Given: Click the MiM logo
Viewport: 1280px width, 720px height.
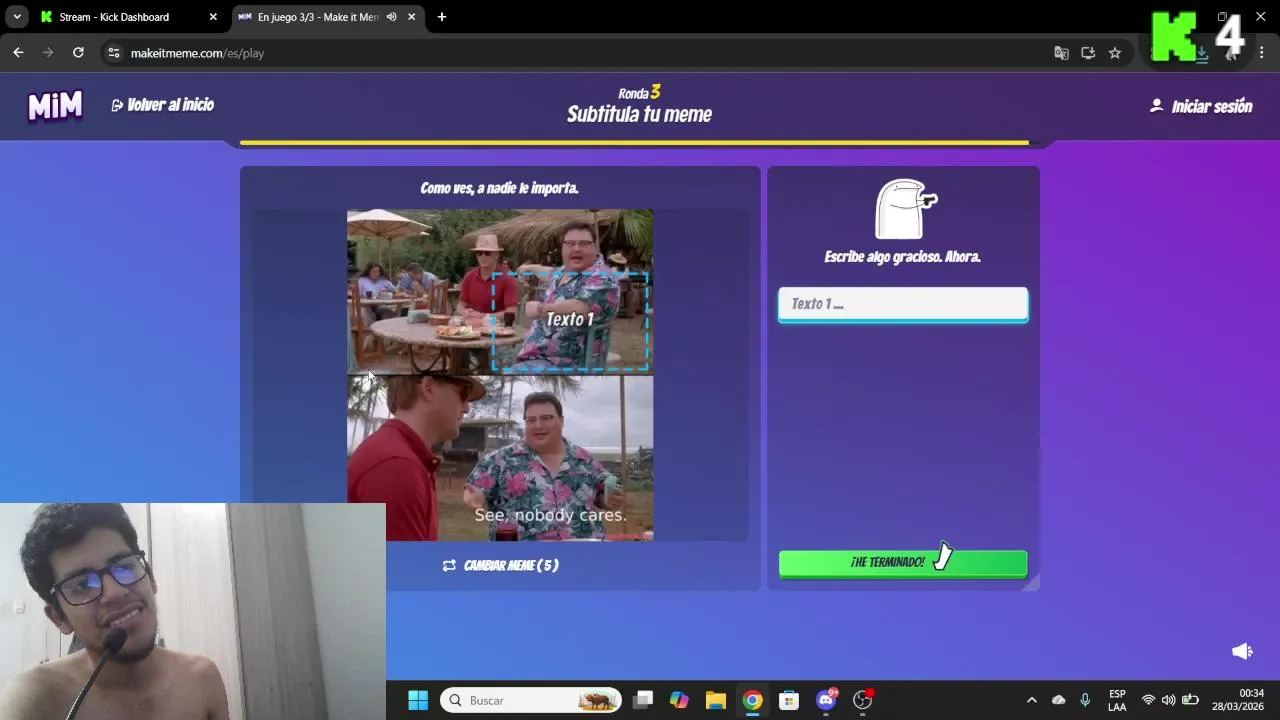Looking at the screenshot, I should 55,105.
